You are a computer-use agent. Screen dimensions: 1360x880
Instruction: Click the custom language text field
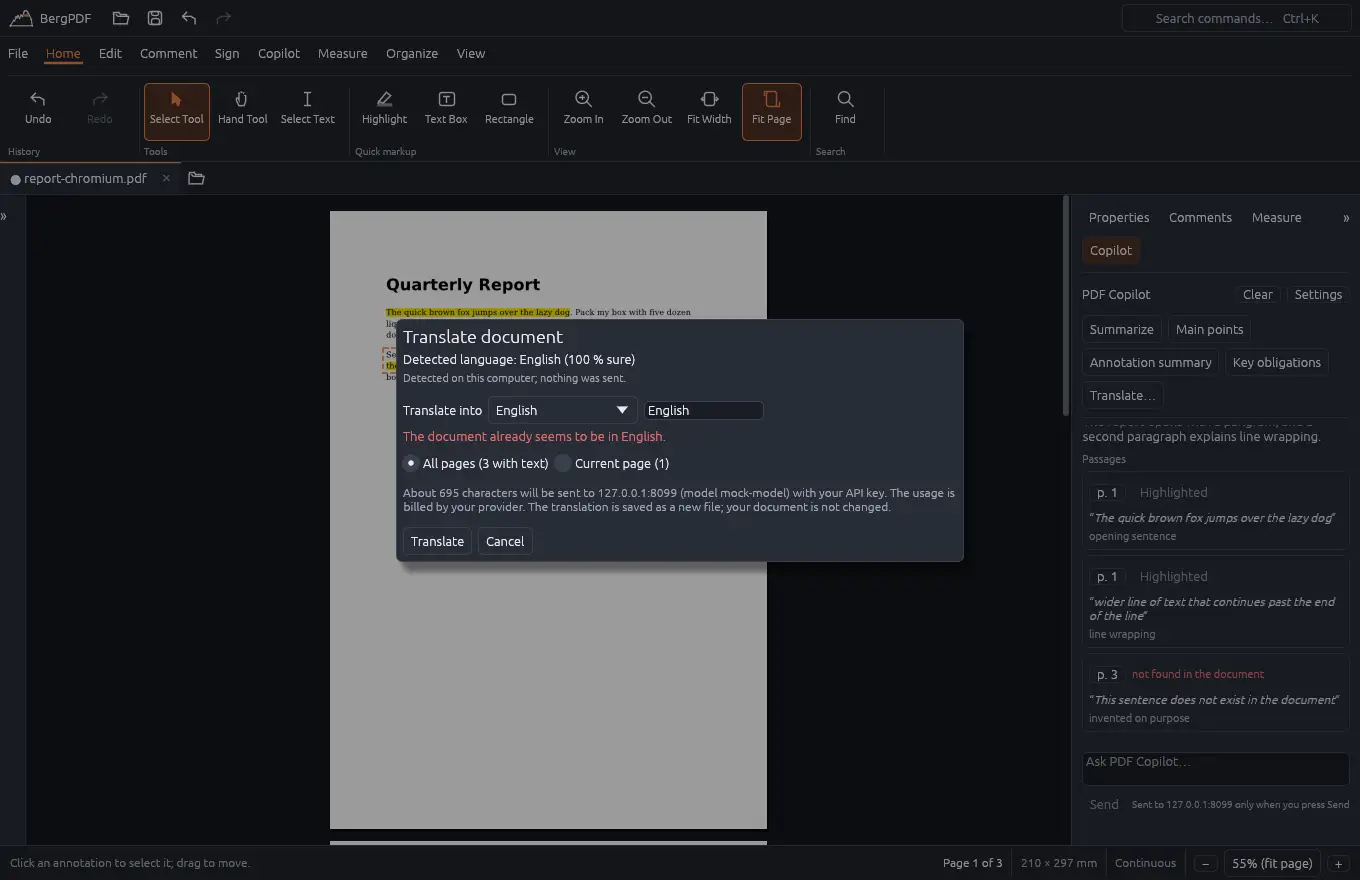point(703,410)
